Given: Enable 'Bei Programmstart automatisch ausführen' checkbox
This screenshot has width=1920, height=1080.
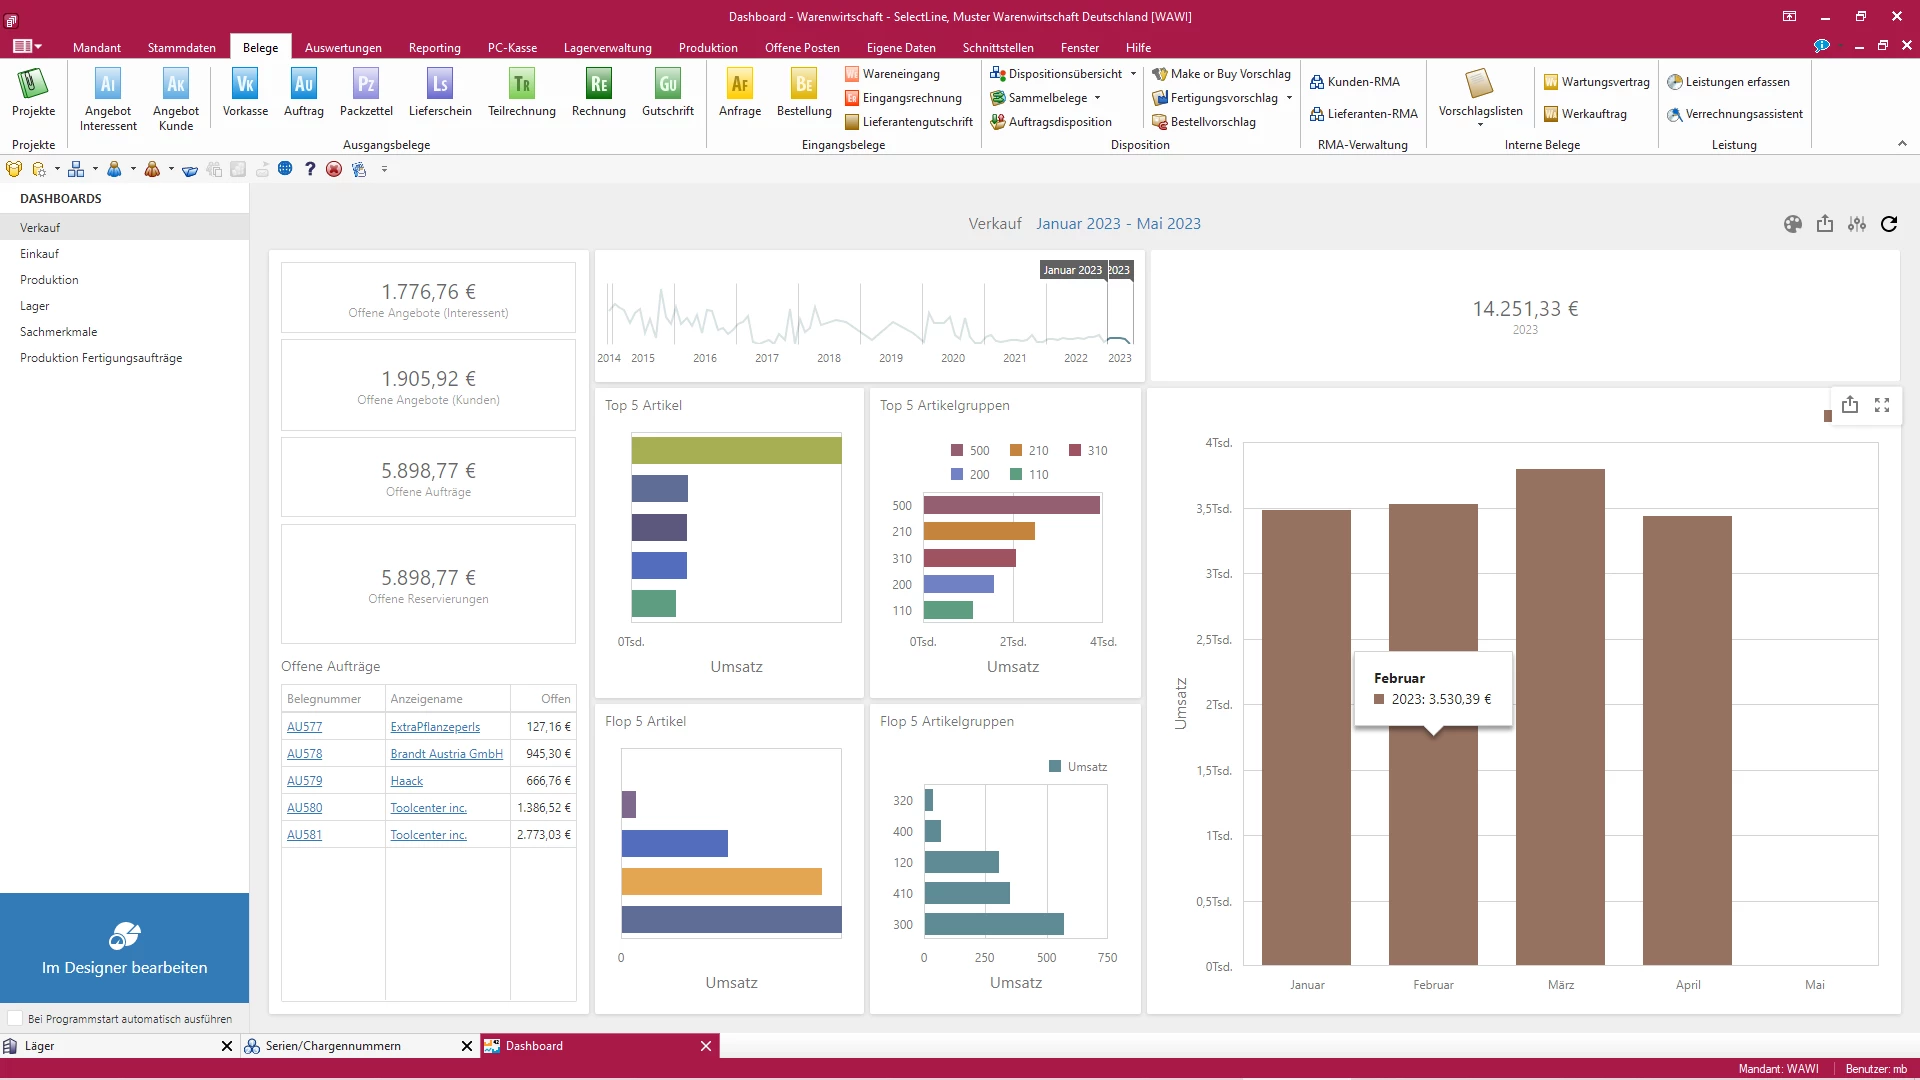Looking at the screenshot, I should point(15,1019).
